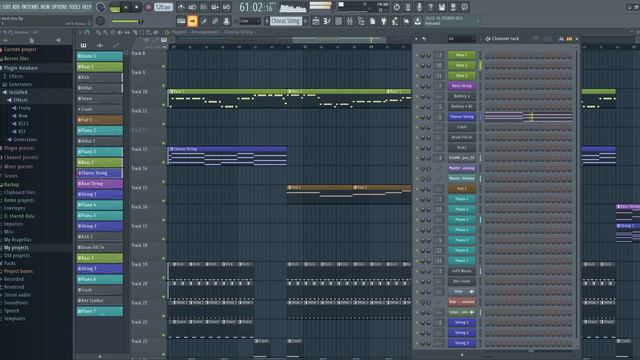Click the countdown before recording icon

[x=204, y=7]
